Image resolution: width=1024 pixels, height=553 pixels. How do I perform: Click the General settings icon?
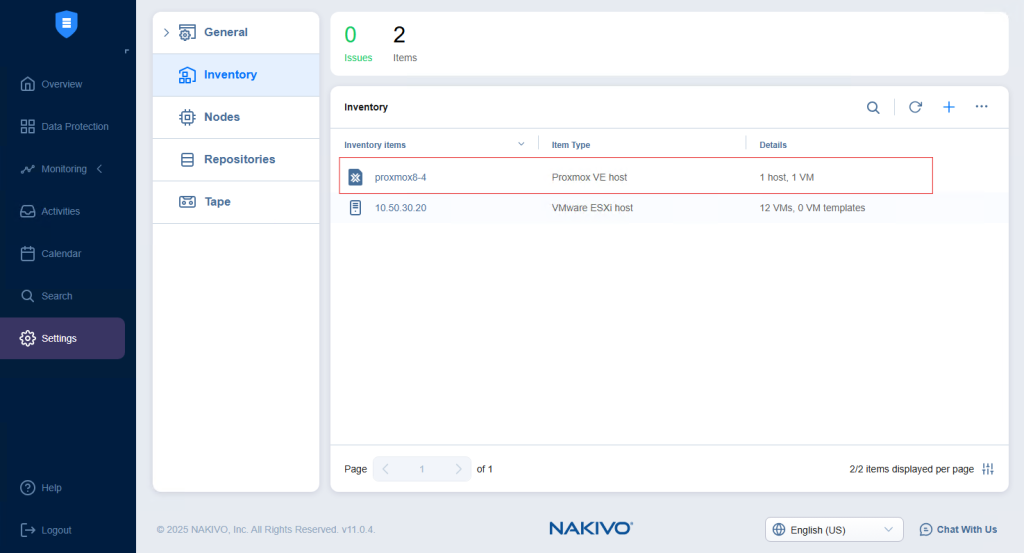[187, 33]
